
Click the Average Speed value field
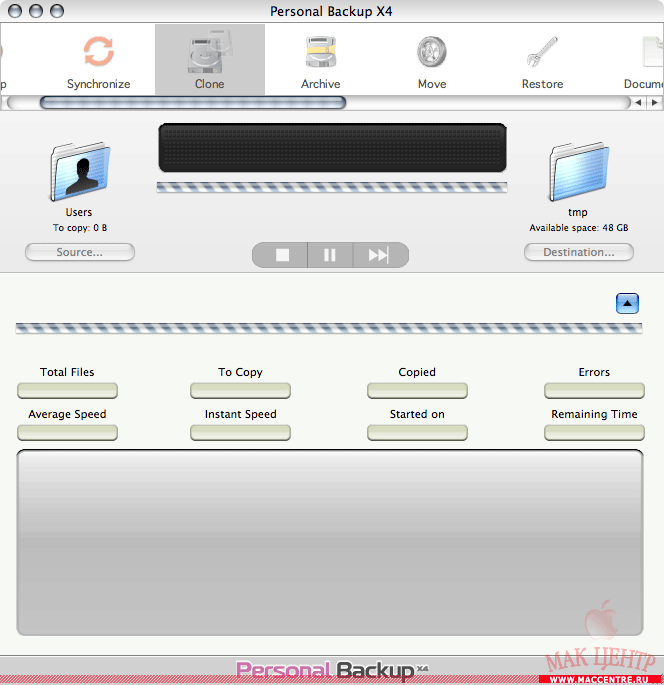(x=67, y=432)
